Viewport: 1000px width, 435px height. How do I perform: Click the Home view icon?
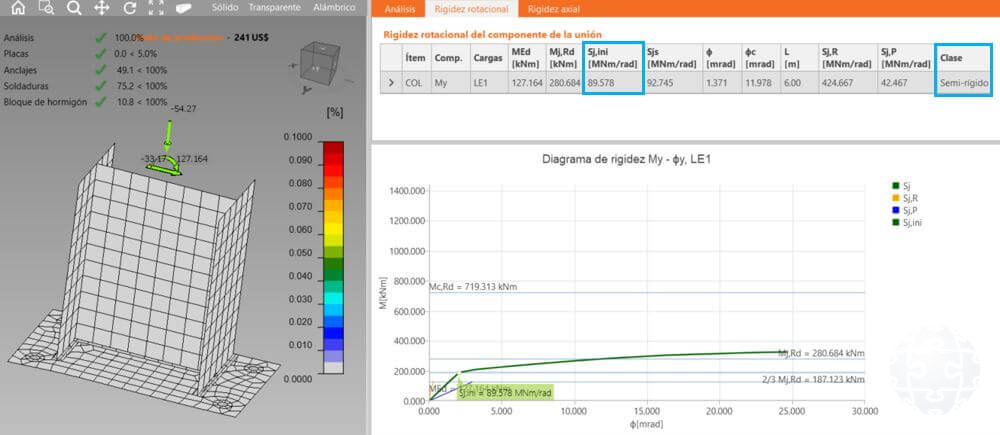point(18,8)
